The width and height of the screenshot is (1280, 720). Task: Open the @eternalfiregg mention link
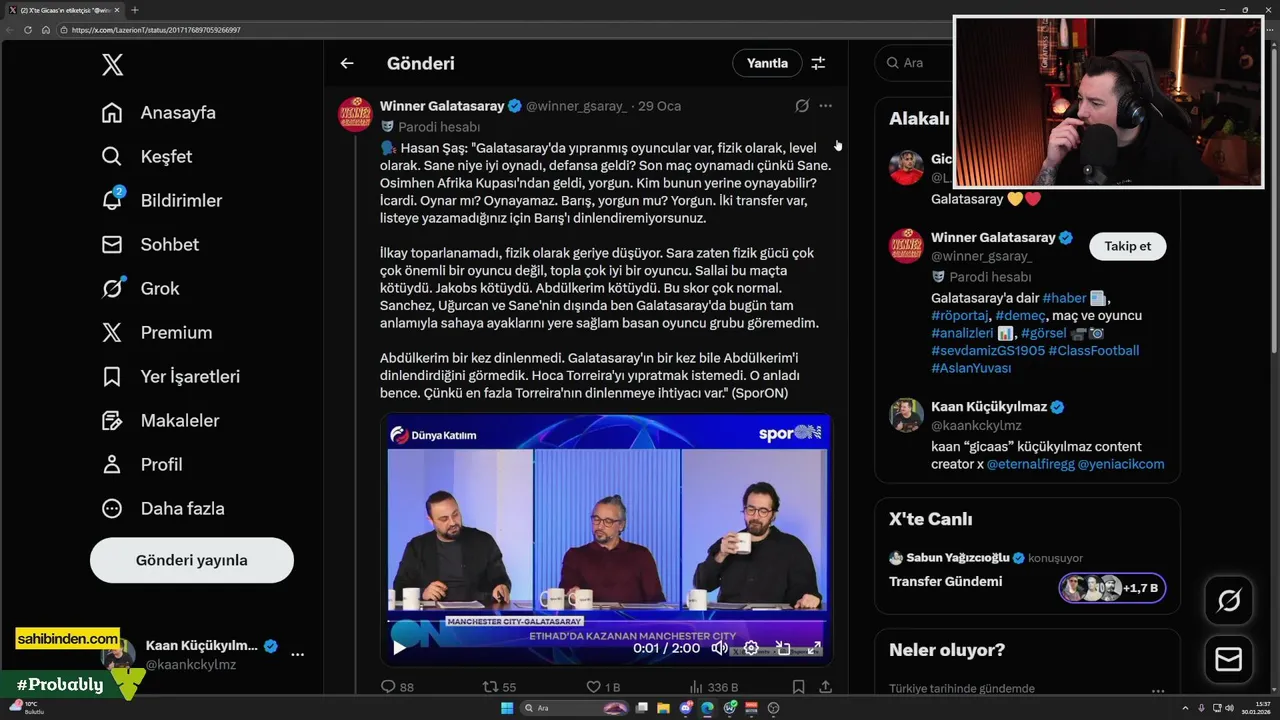tap(1033, 464)
